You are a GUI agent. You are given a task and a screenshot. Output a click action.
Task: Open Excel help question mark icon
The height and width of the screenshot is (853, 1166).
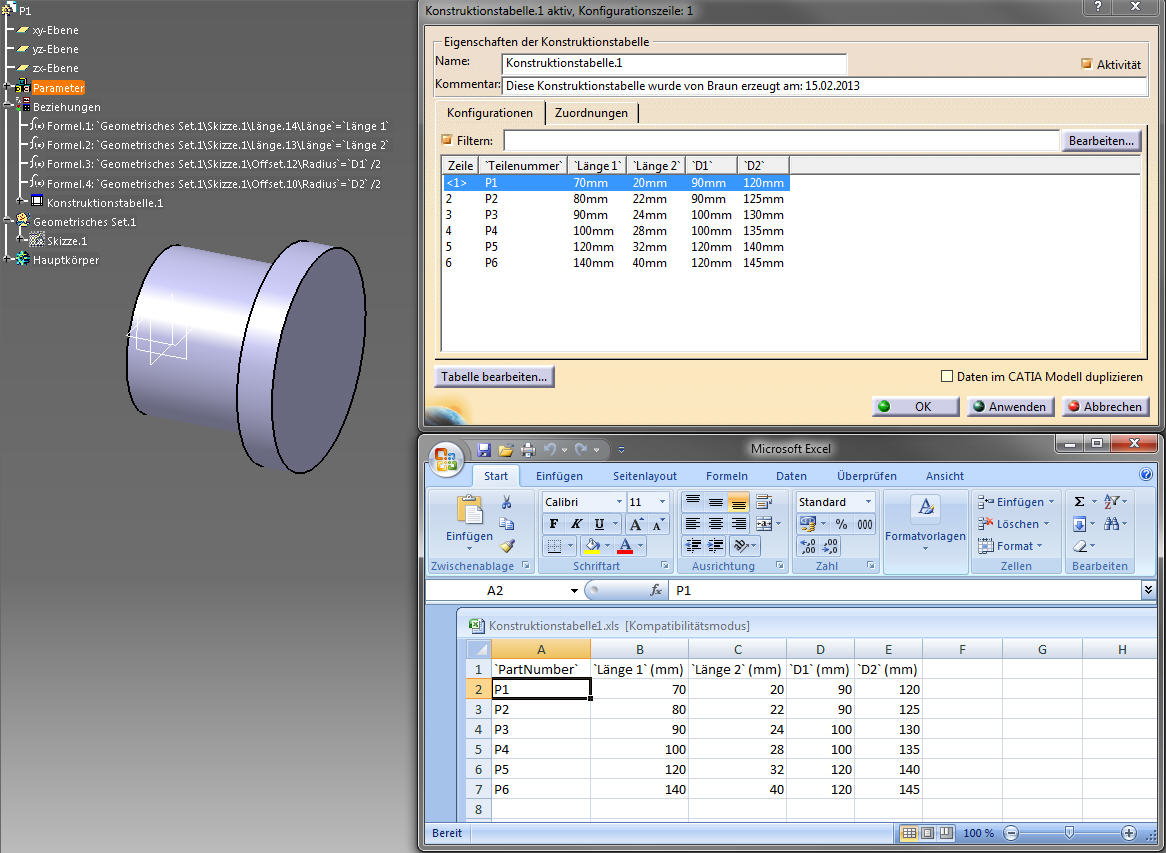1146,474
